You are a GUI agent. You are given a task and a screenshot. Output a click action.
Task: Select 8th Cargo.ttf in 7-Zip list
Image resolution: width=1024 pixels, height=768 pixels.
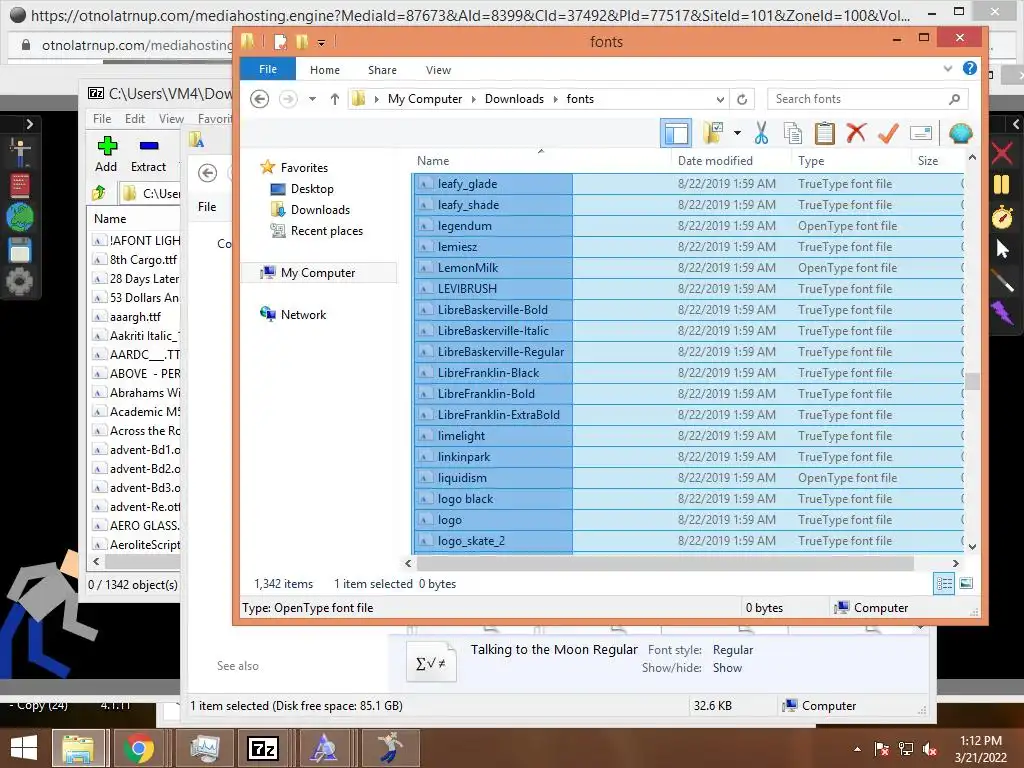coord(135,260)
